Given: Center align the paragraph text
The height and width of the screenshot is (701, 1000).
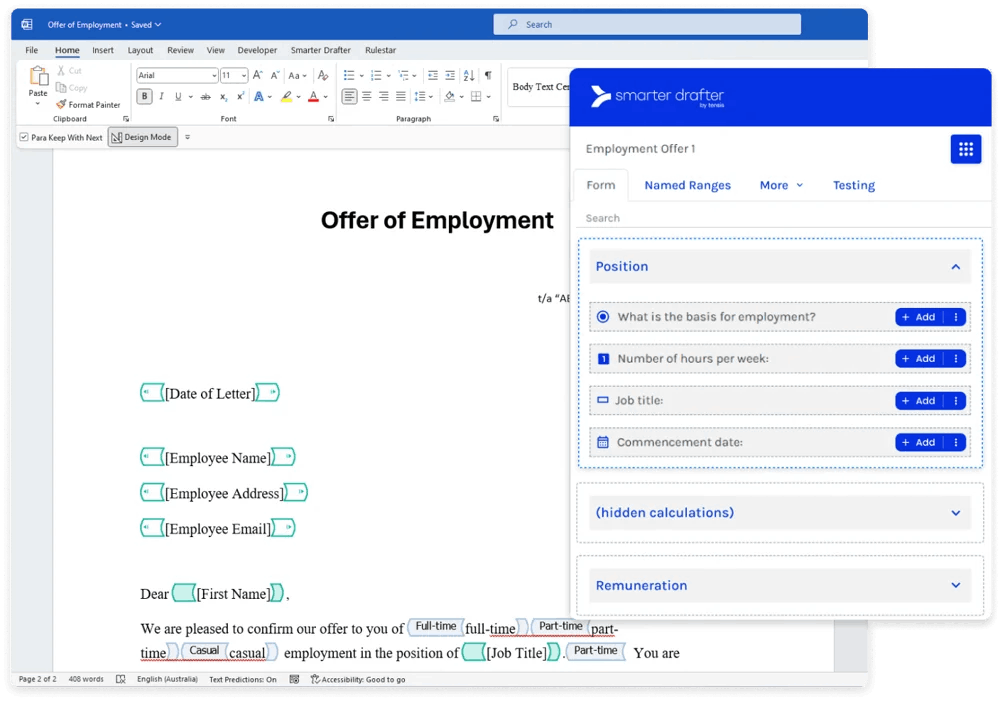Looking at the screenshot, I should 366,97.
